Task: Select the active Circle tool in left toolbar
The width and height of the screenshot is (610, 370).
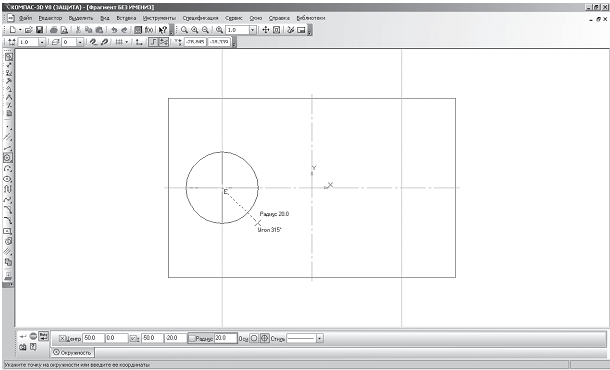Action: (8, 158)
